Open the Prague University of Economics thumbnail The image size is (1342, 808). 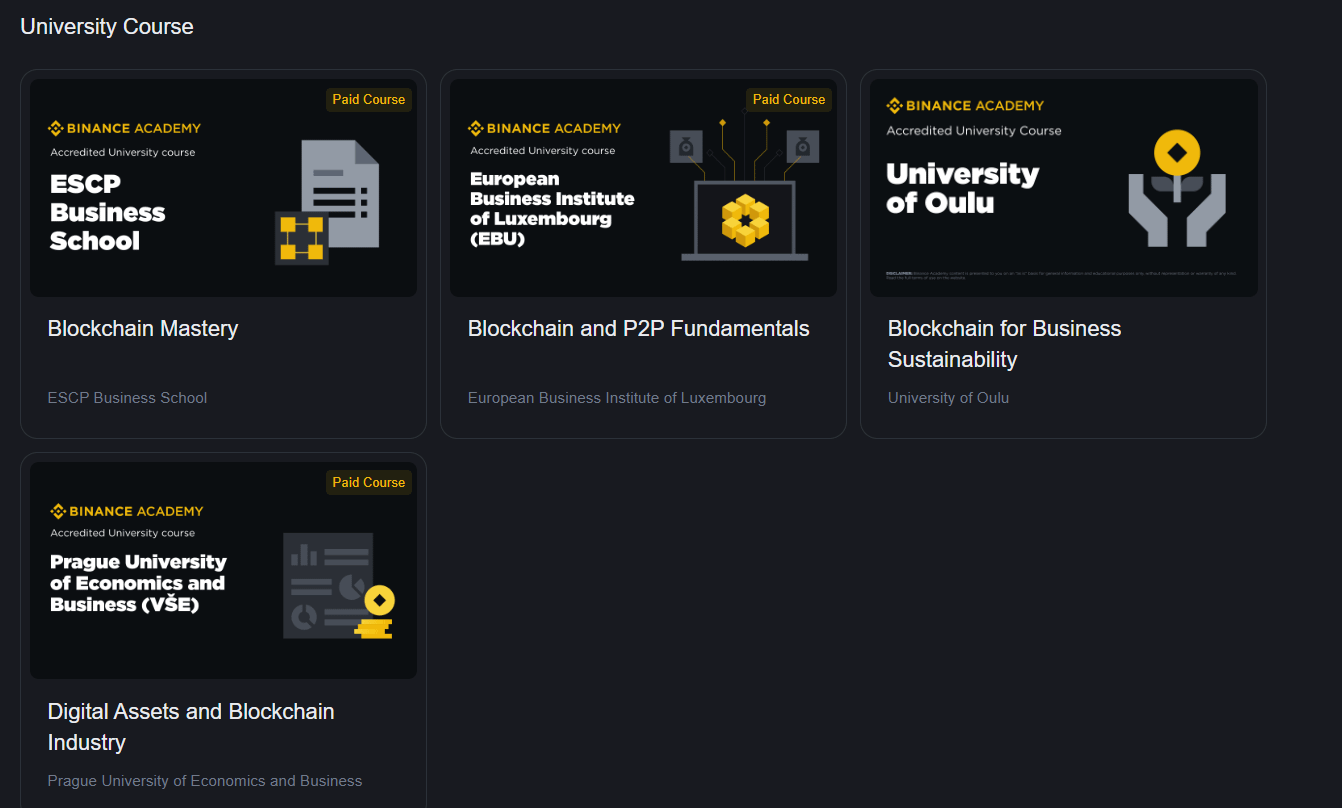tap(223, 570)
